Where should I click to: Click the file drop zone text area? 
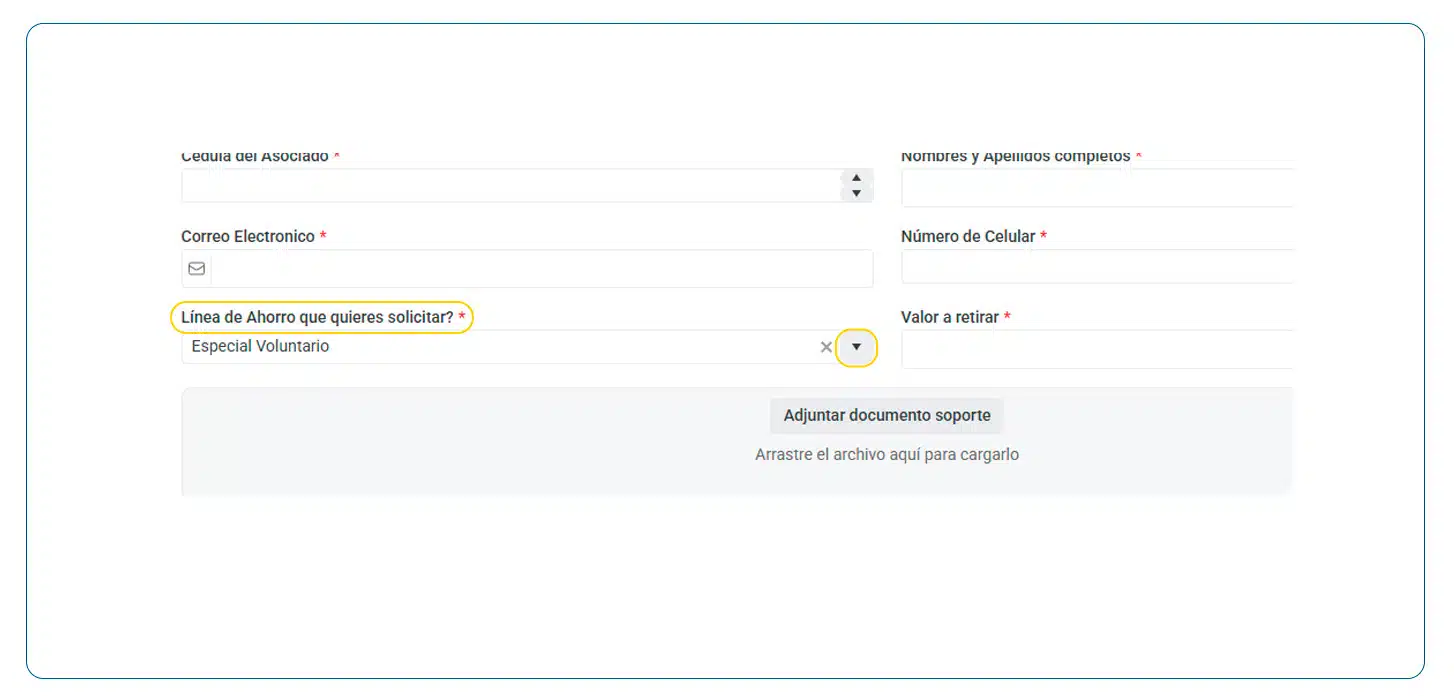[x=886, y=455]
